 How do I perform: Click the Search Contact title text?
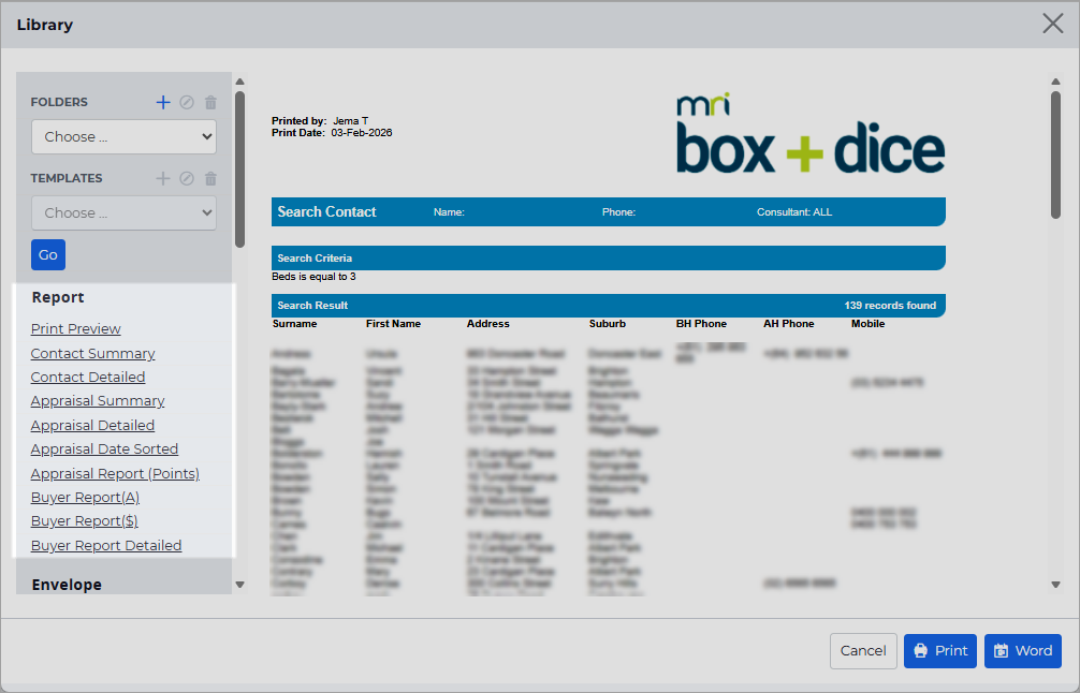point(326,212)
